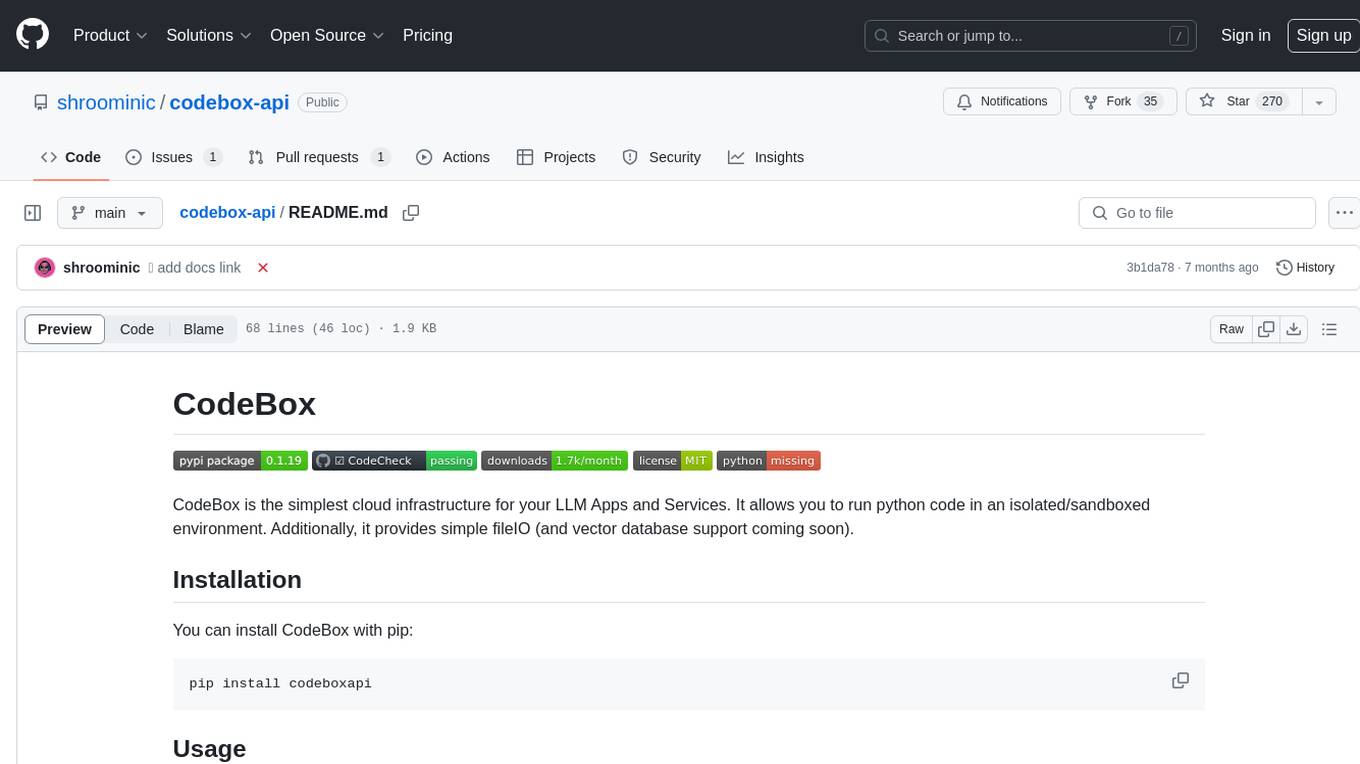Toggle the file tree side panel
The width and height of the screenshot is (1360, 764).
coord(33,213)
